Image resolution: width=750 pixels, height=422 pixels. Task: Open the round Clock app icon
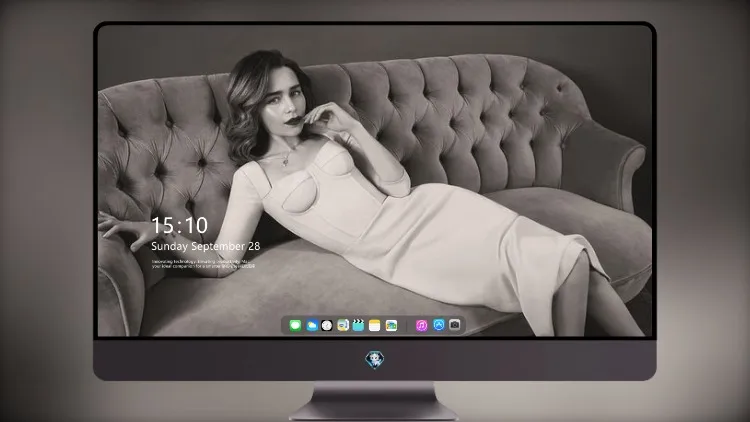click(x=327, y=325)
